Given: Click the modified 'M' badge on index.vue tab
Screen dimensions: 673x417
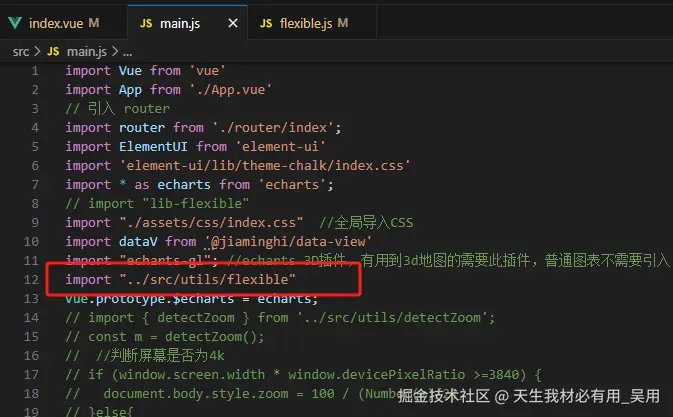Looking at the screenshot, I should [94, 23].
